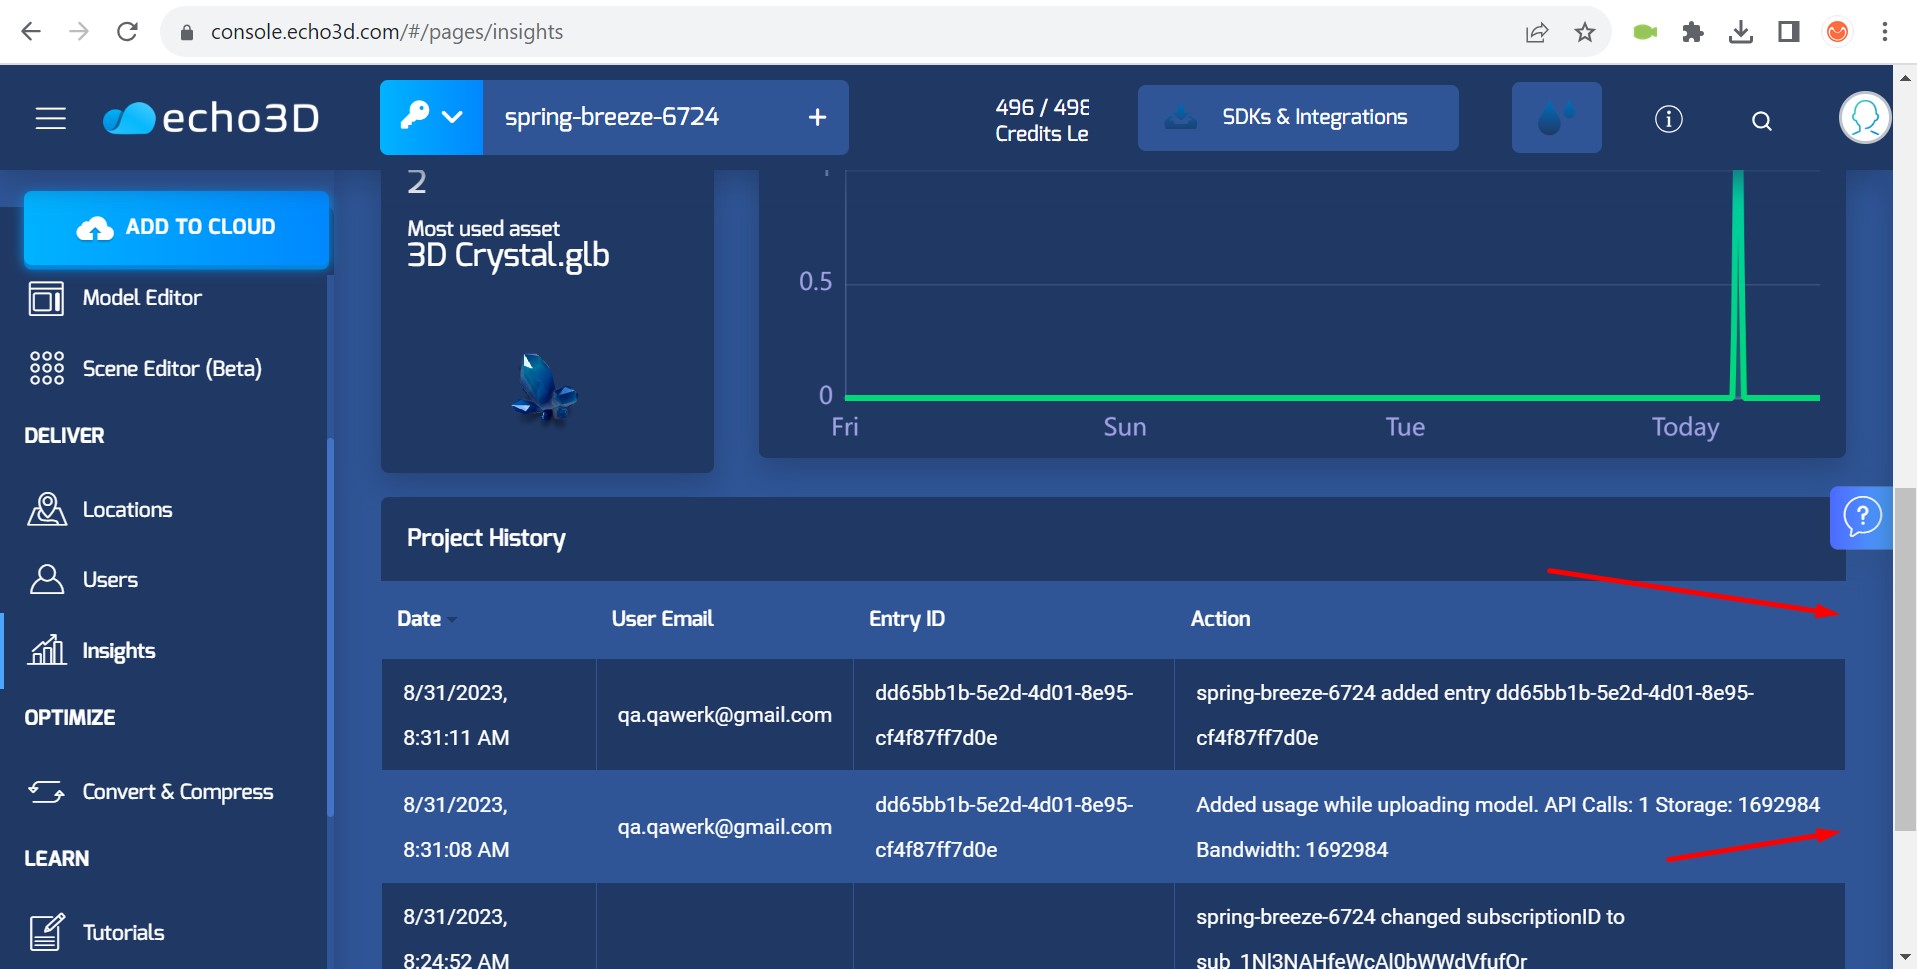
Task: Open Scene Editor (Beta)
Action: pyautogui.click(x=172, y=369)
